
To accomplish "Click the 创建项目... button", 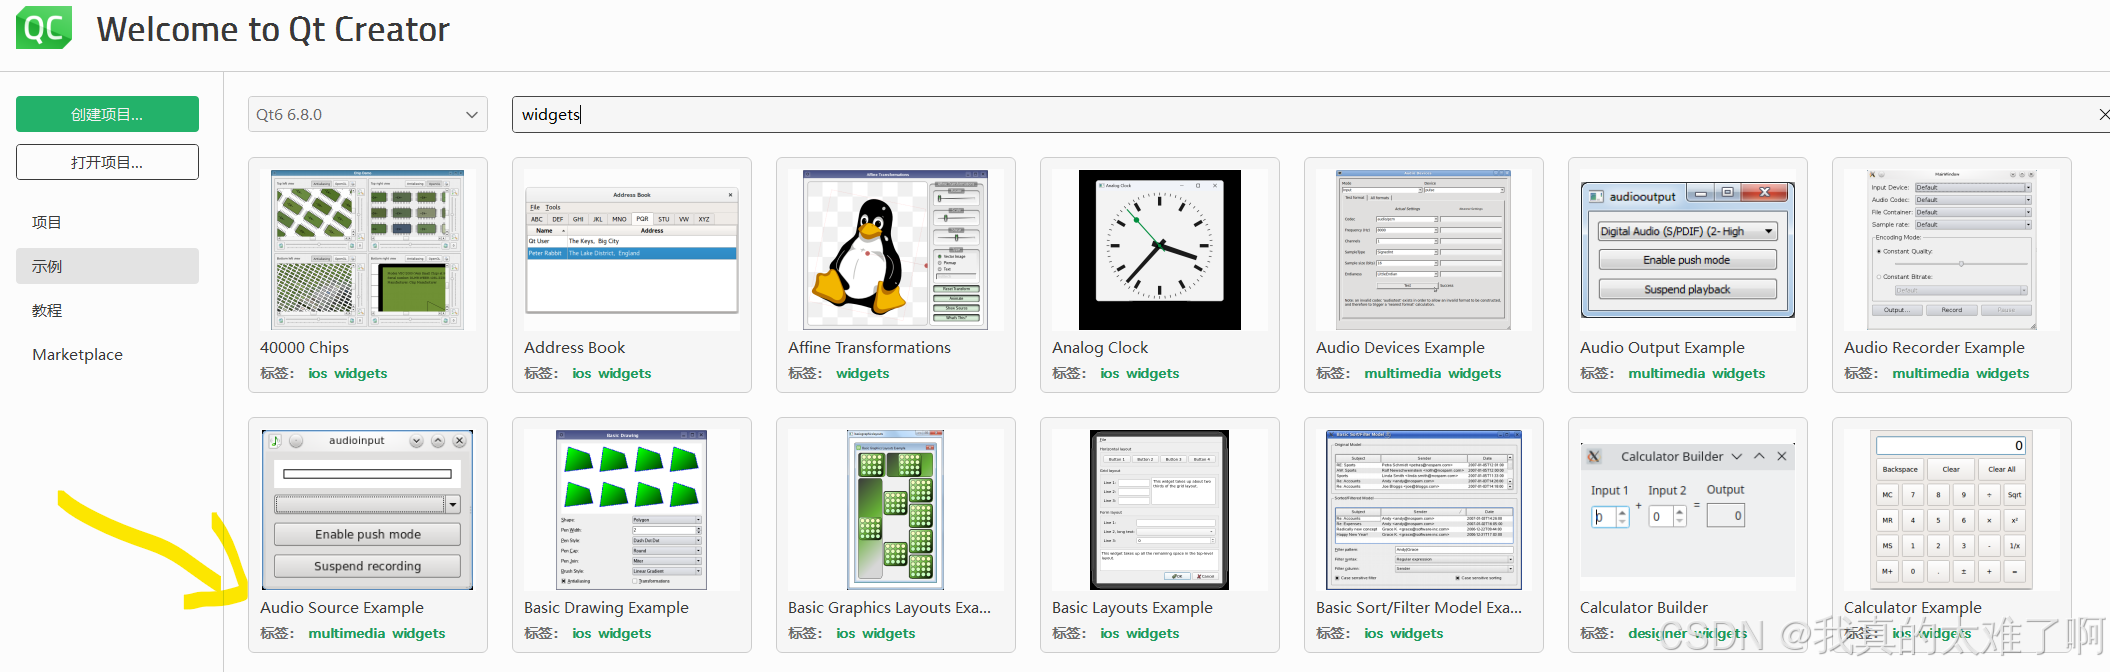I will pyautogui.click(x=107, y=114).
